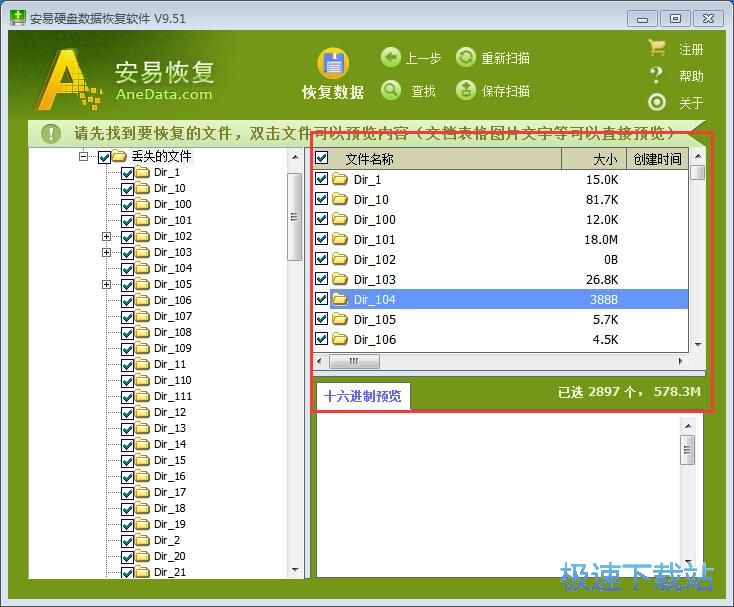734x607 pixels.
Task: Click file list horizontal scrollbar thumb
Action: [354, 361]
